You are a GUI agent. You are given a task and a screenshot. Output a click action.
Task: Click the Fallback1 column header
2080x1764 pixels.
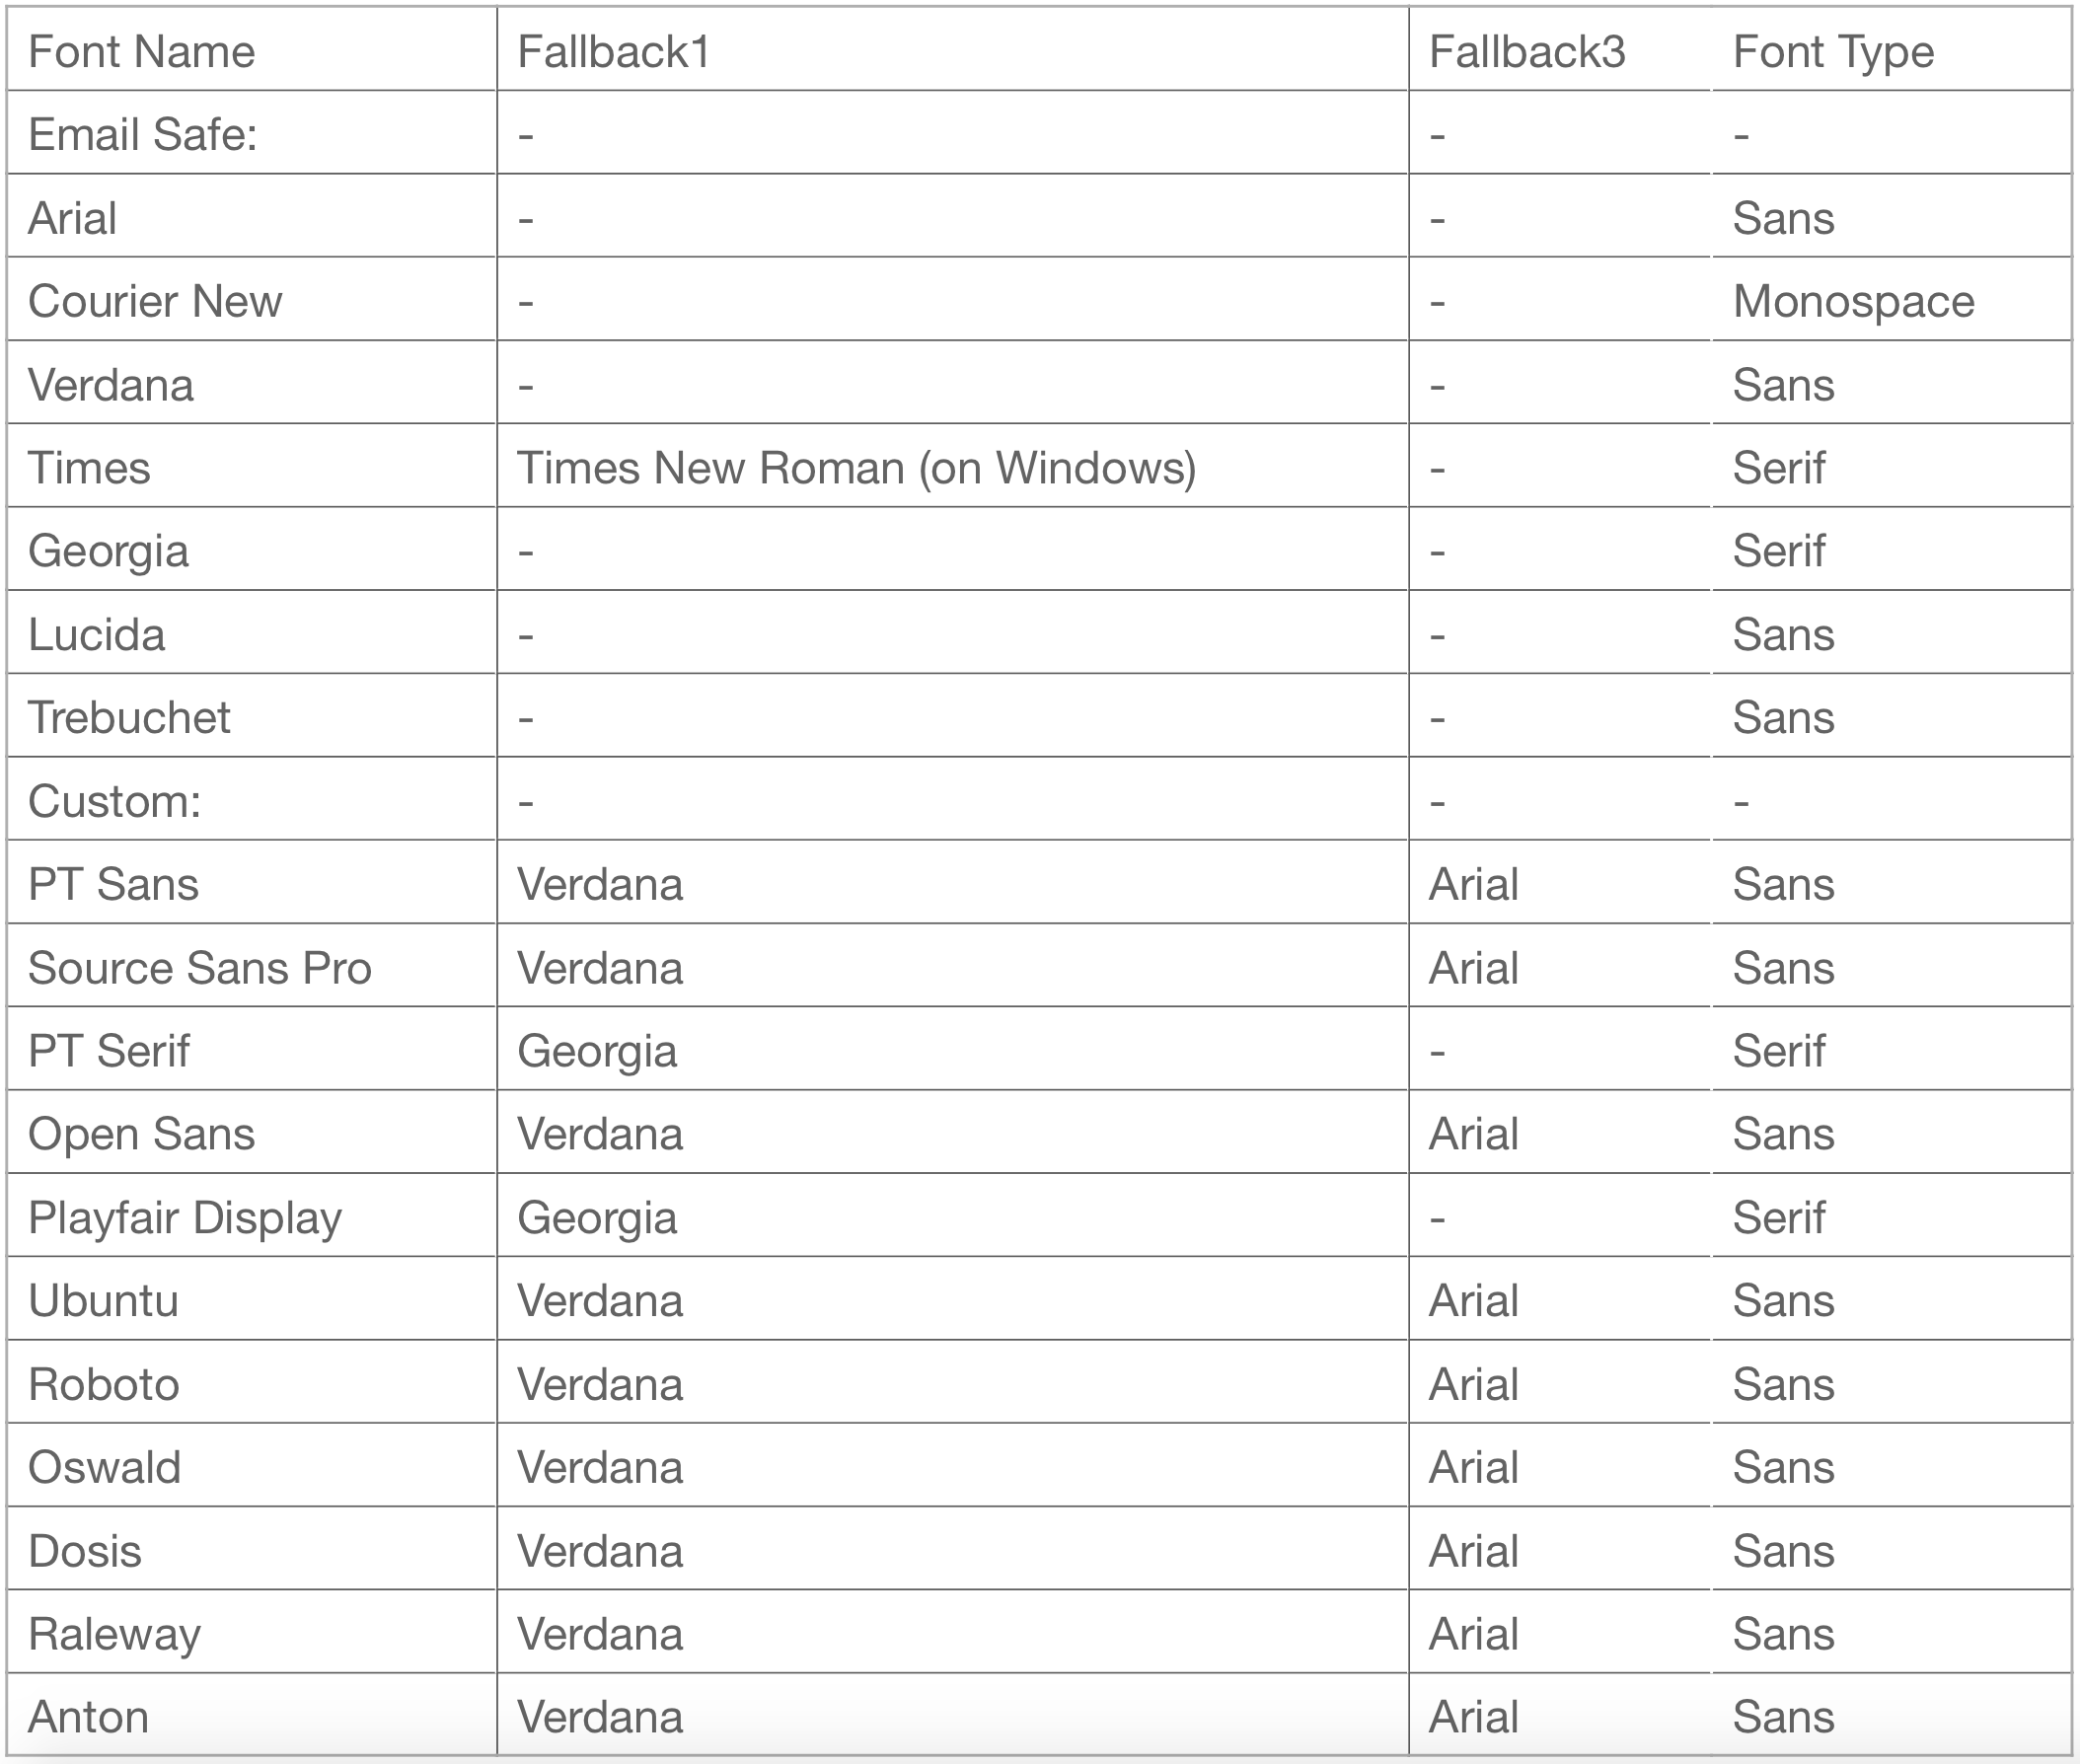click(x=613, y=51)
